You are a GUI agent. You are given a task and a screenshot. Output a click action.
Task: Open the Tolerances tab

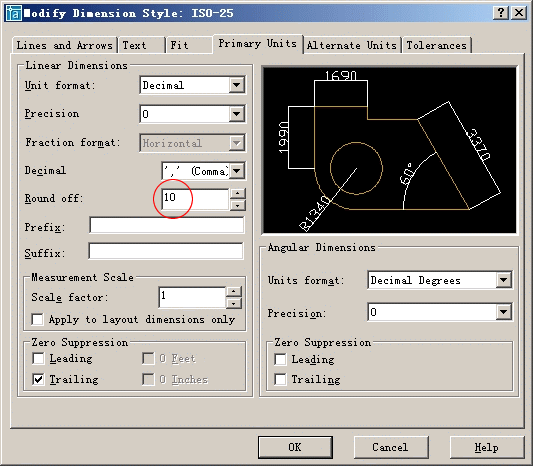tap(436, 45)
